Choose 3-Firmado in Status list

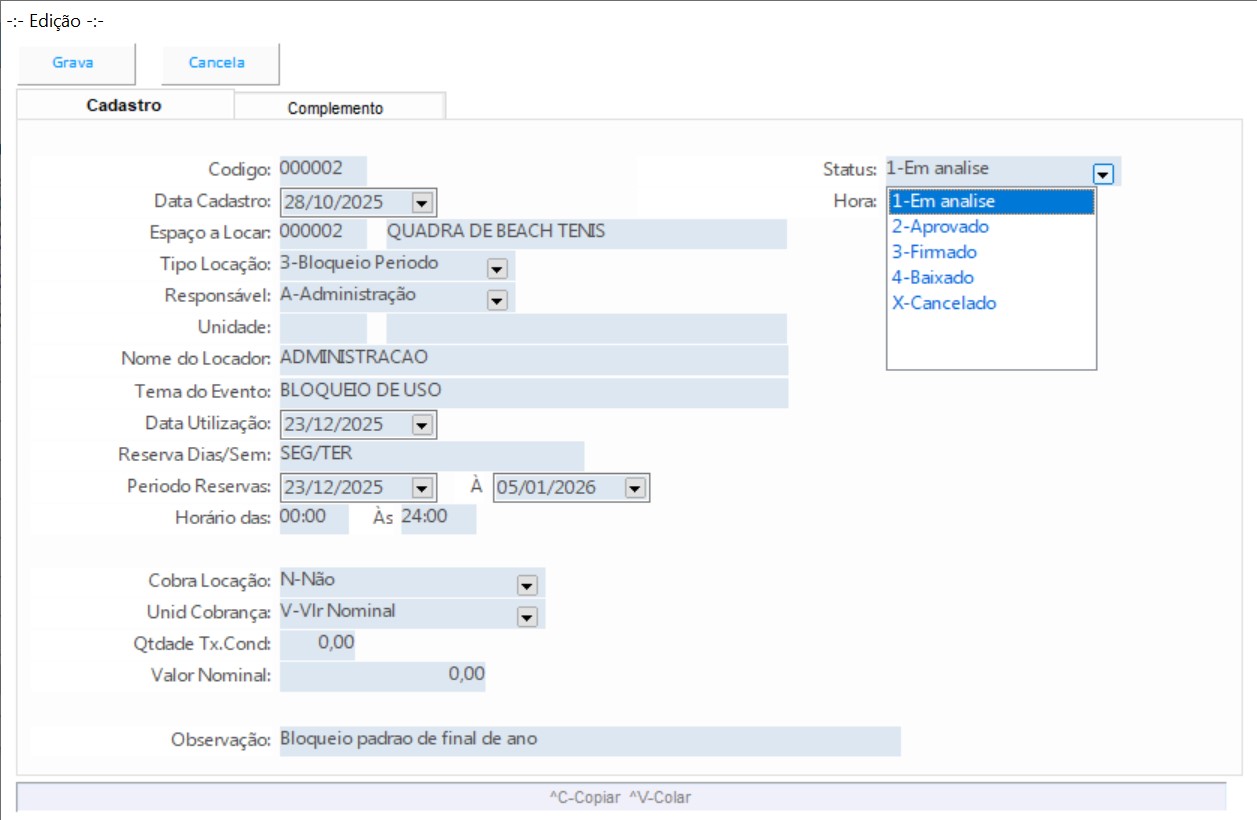coord(934,252)
